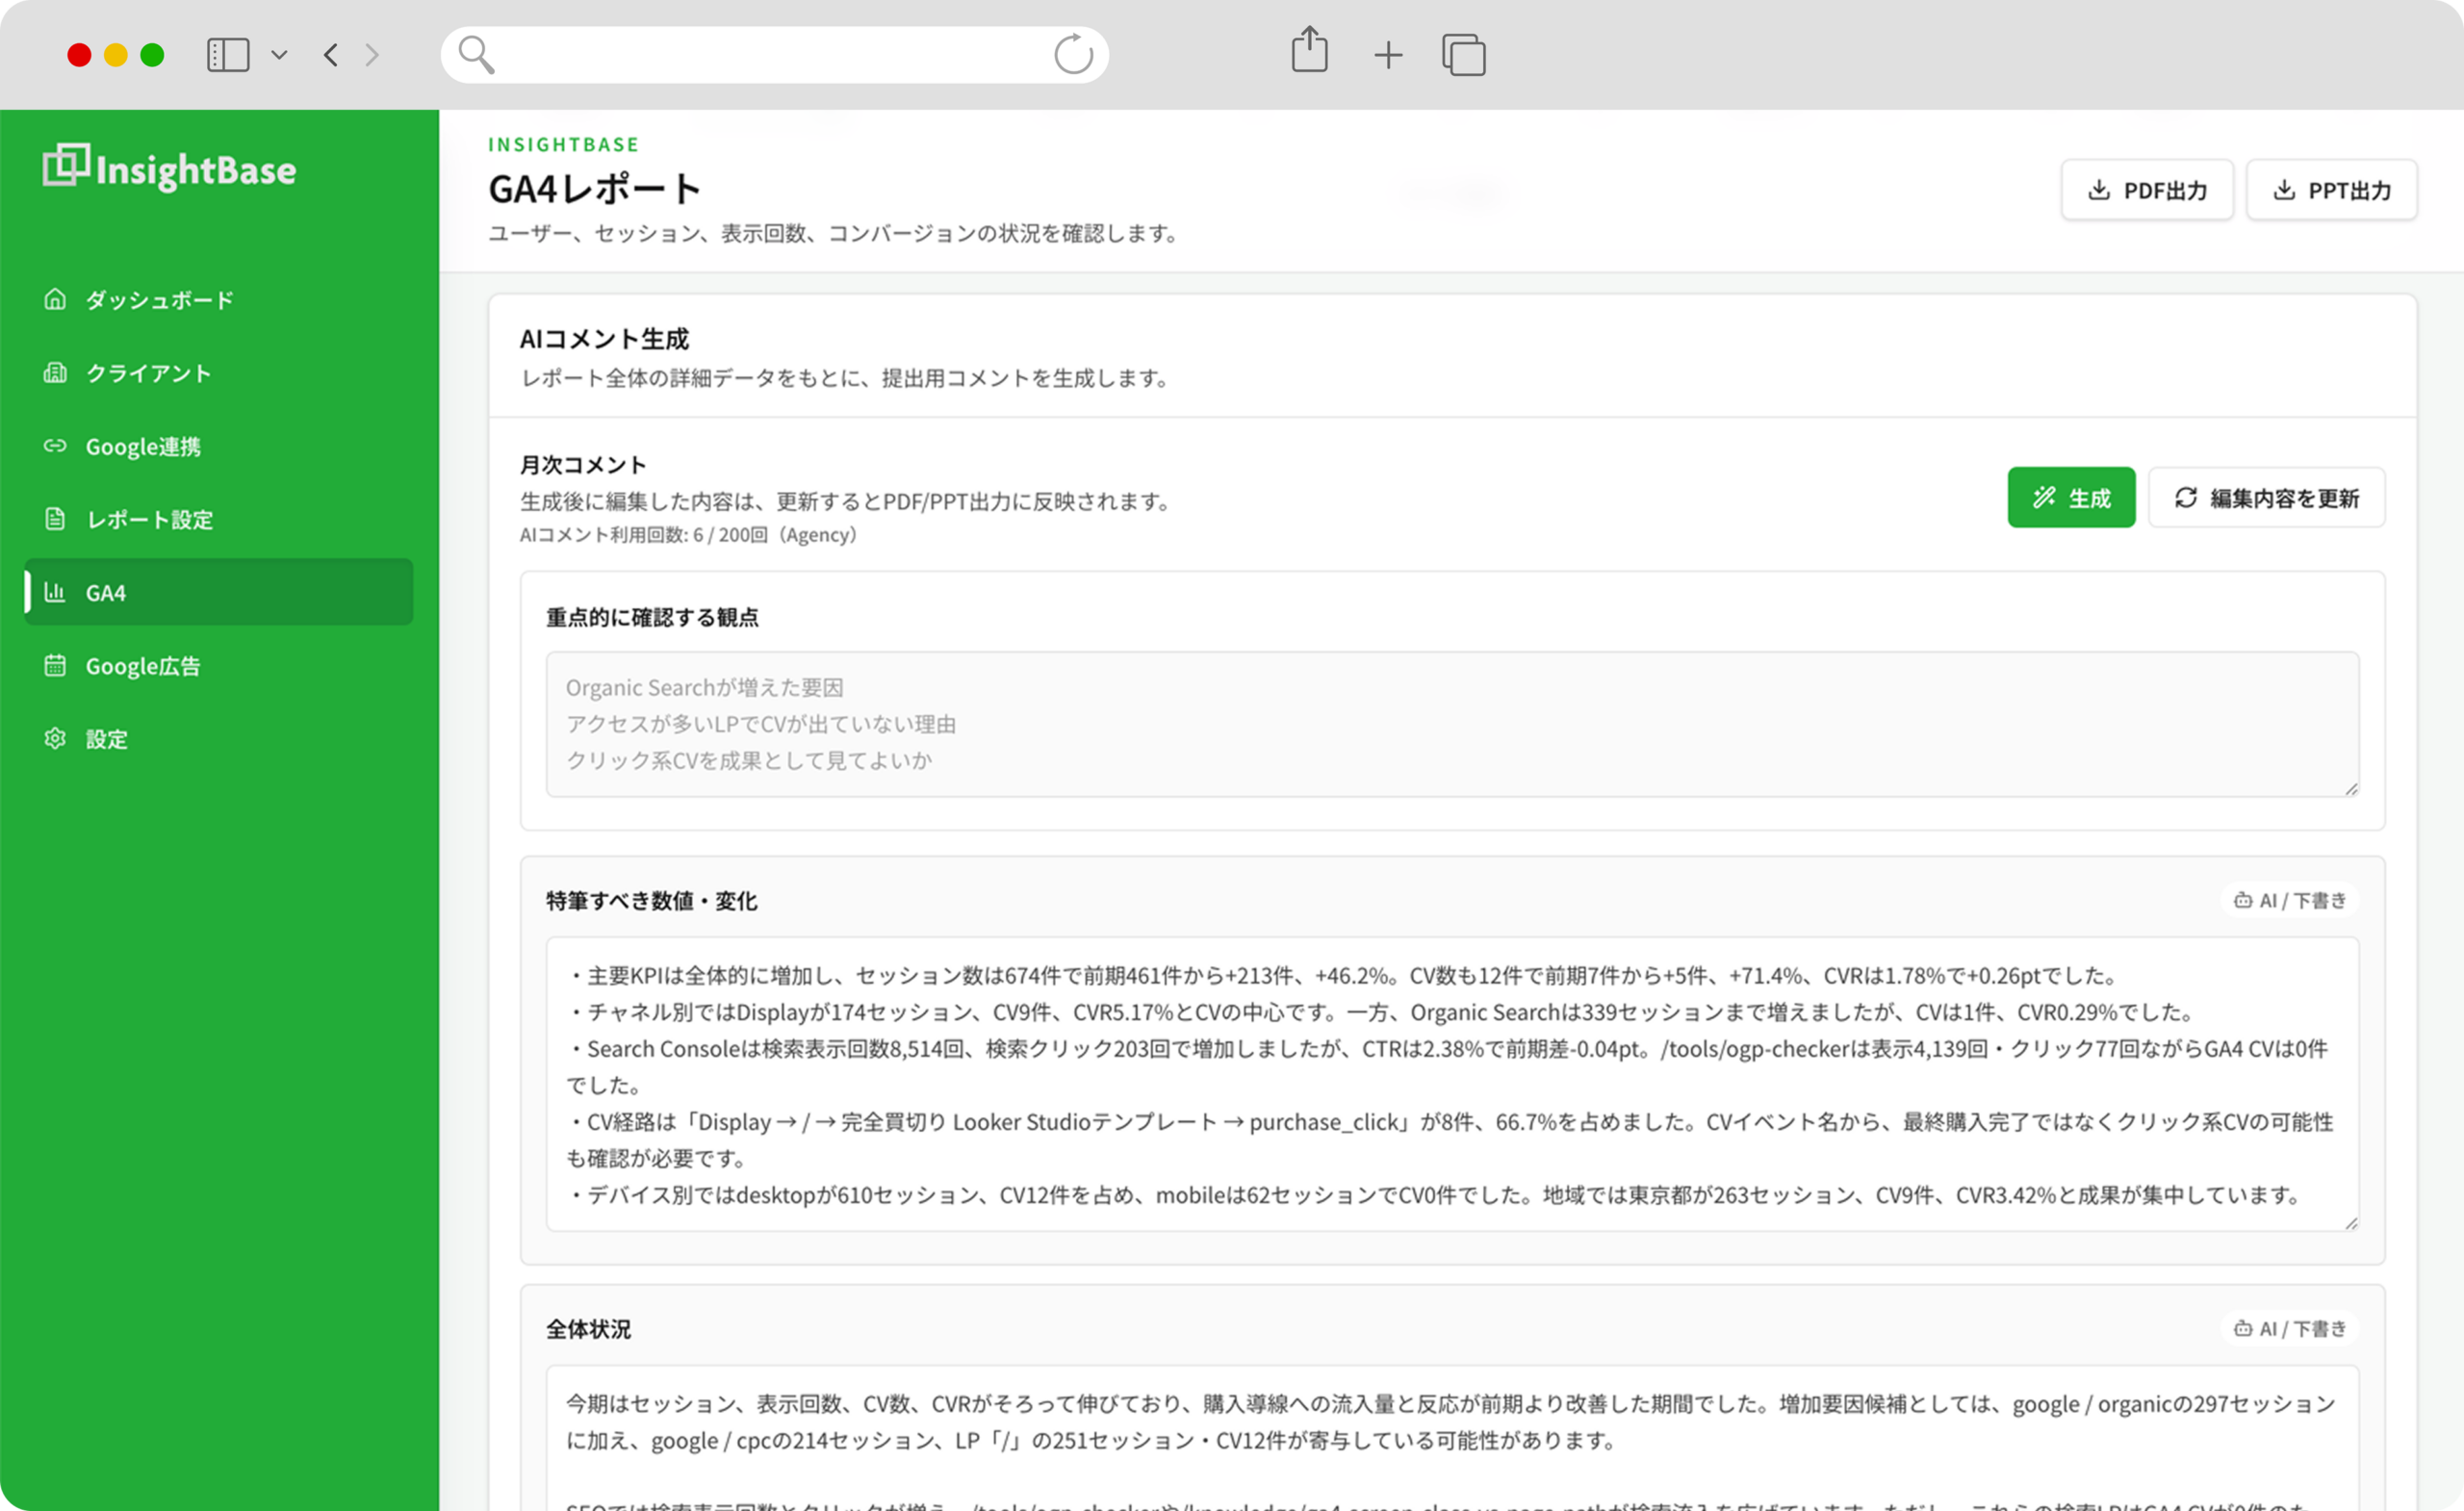This screenshot has width=2464, height=1511.
Task: Reload the page with the refresh icon
Action: click(x=1074, y=54)
